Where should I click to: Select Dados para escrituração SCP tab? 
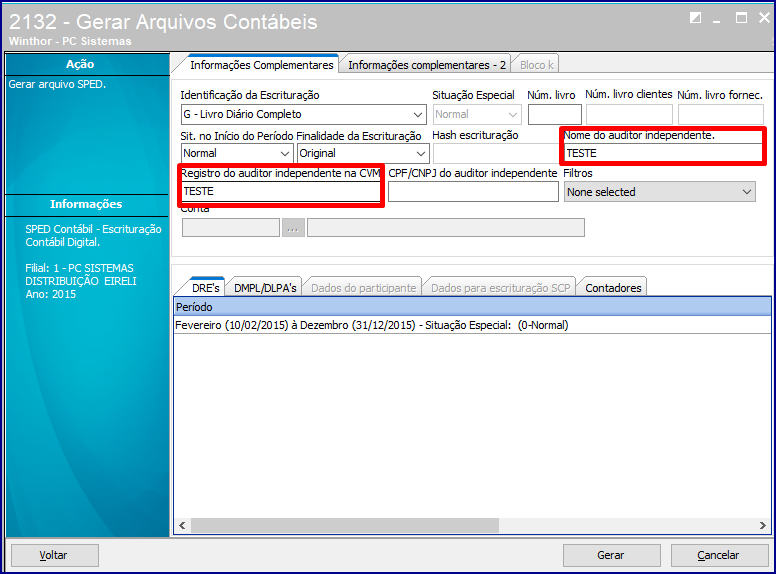[x=500, y=288]
